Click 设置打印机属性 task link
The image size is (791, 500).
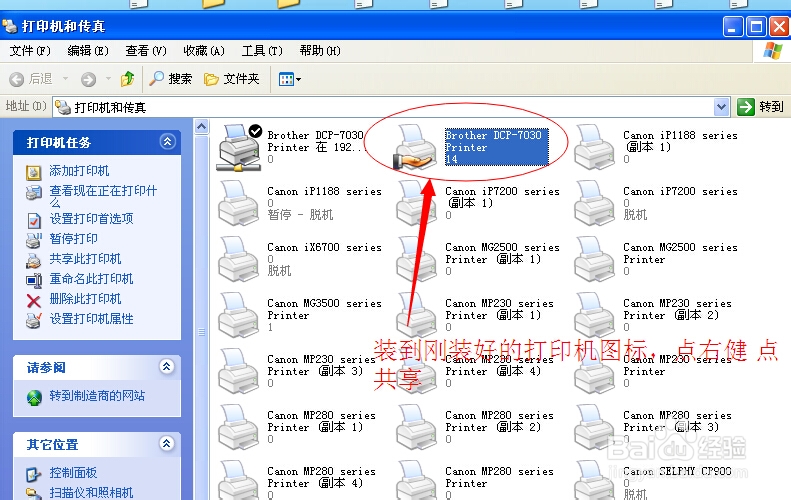pyautogui.click(x=91, y=319)
